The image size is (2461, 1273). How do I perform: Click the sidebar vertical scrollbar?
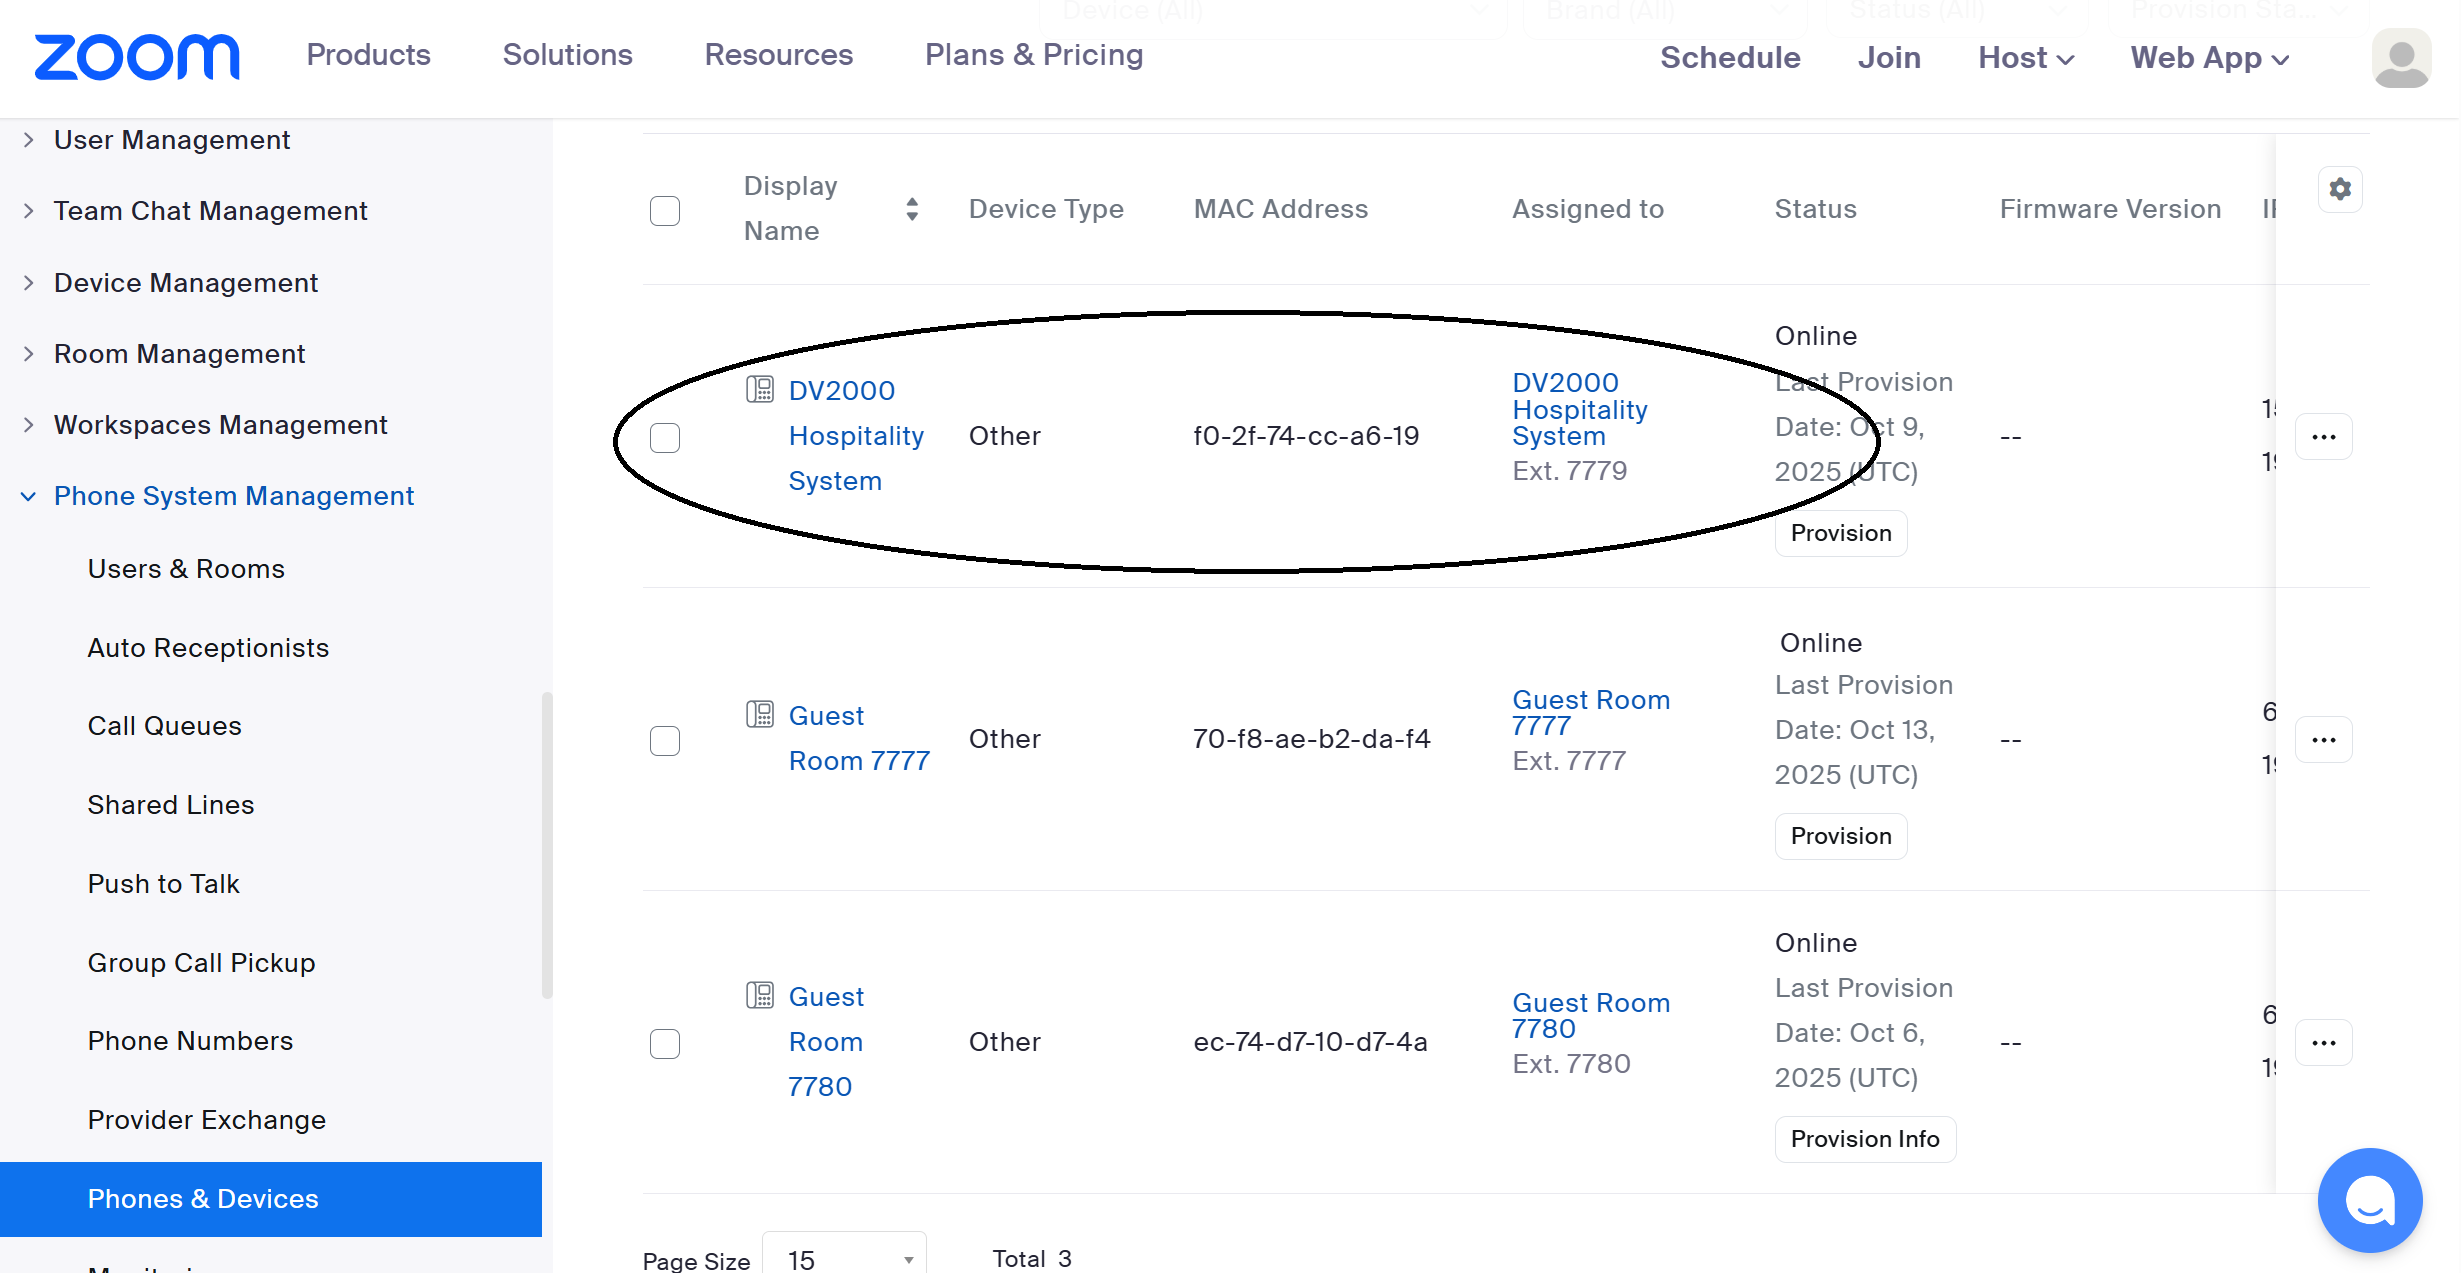click(x=547, y=845)
